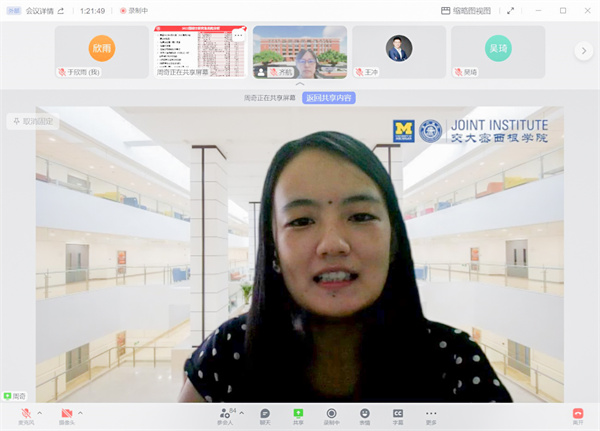Image resolution: width=600 pixels, height=431 pixels.
Task: Enable captions with the CC icon
Action: [x=398, y=414]
